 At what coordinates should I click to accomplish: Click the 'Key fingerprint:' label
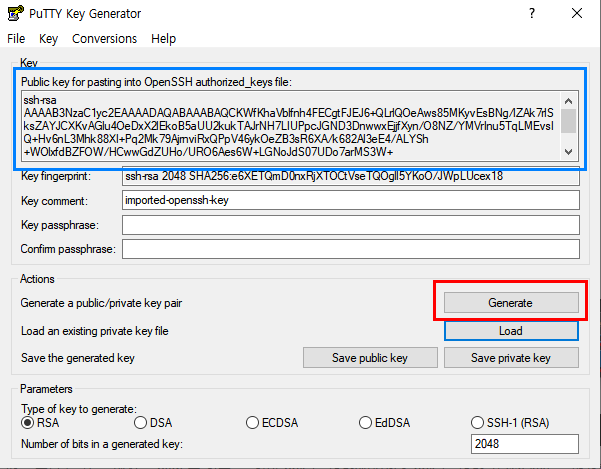pyautogui.click(x=56, y=176)
